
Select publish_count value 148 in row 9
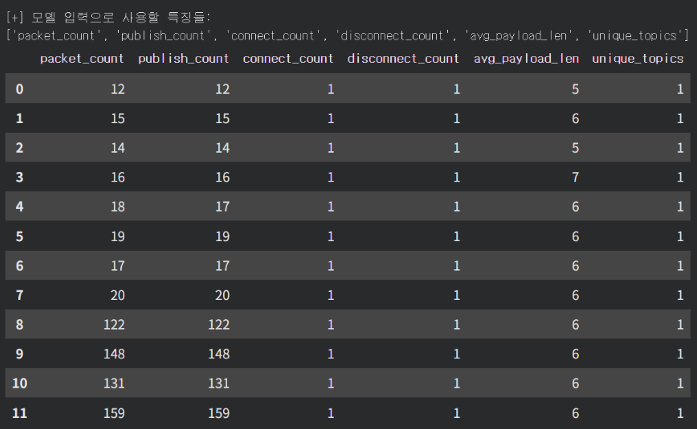click(x=217, y=354)
